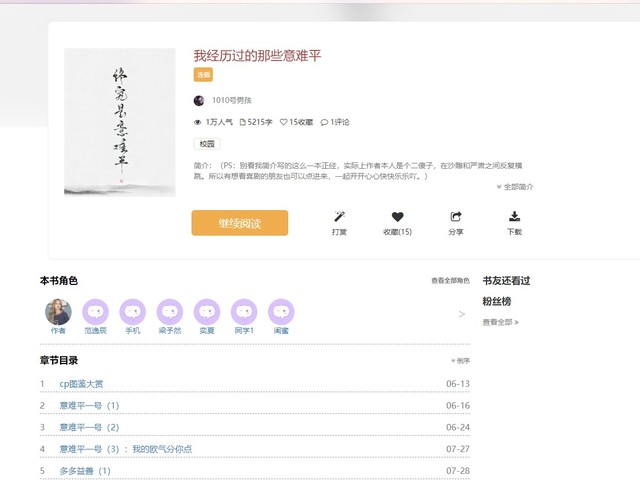
Task: Select the 梁予然 character bubble icon
Action: 170,312
